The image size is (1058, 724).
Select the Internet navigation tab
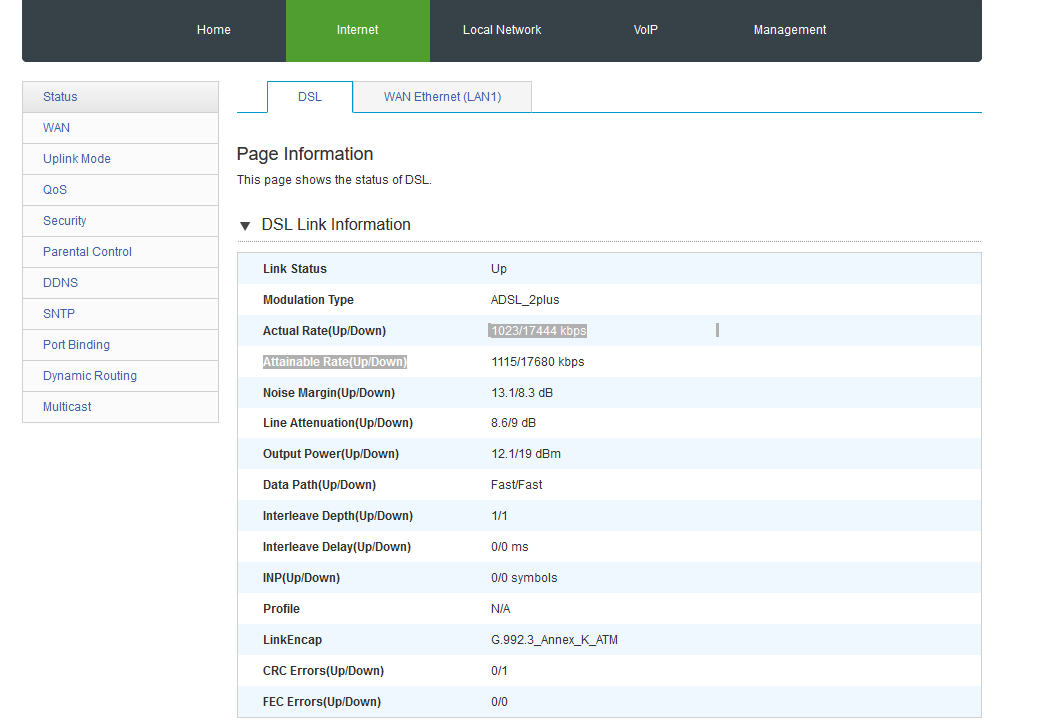coord(358,30)
